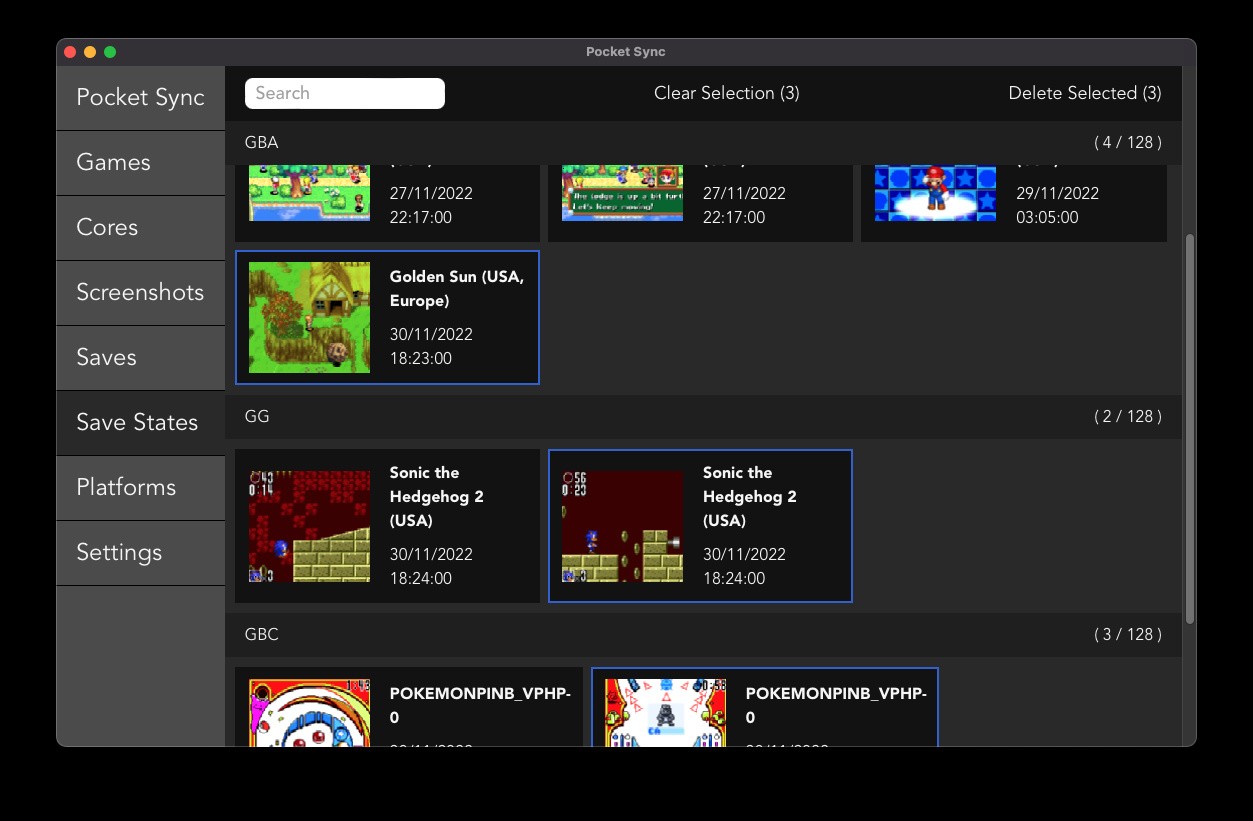Select Save States in the sidebar
The width and height of the screenshot is (1253, 821).
coord(140,423)
